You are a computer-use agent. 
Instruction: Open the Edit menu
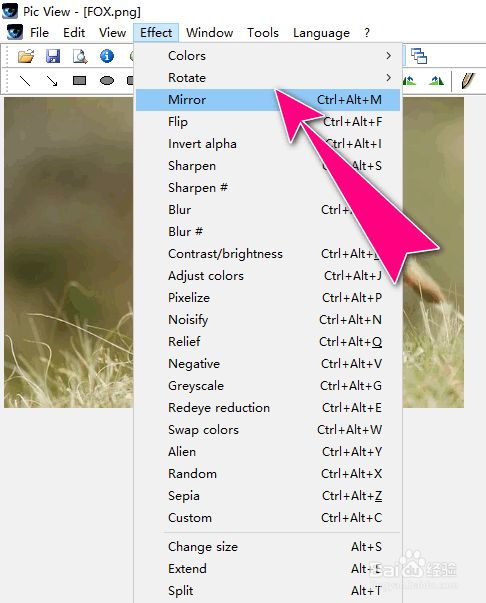click(x=74, y=33)
